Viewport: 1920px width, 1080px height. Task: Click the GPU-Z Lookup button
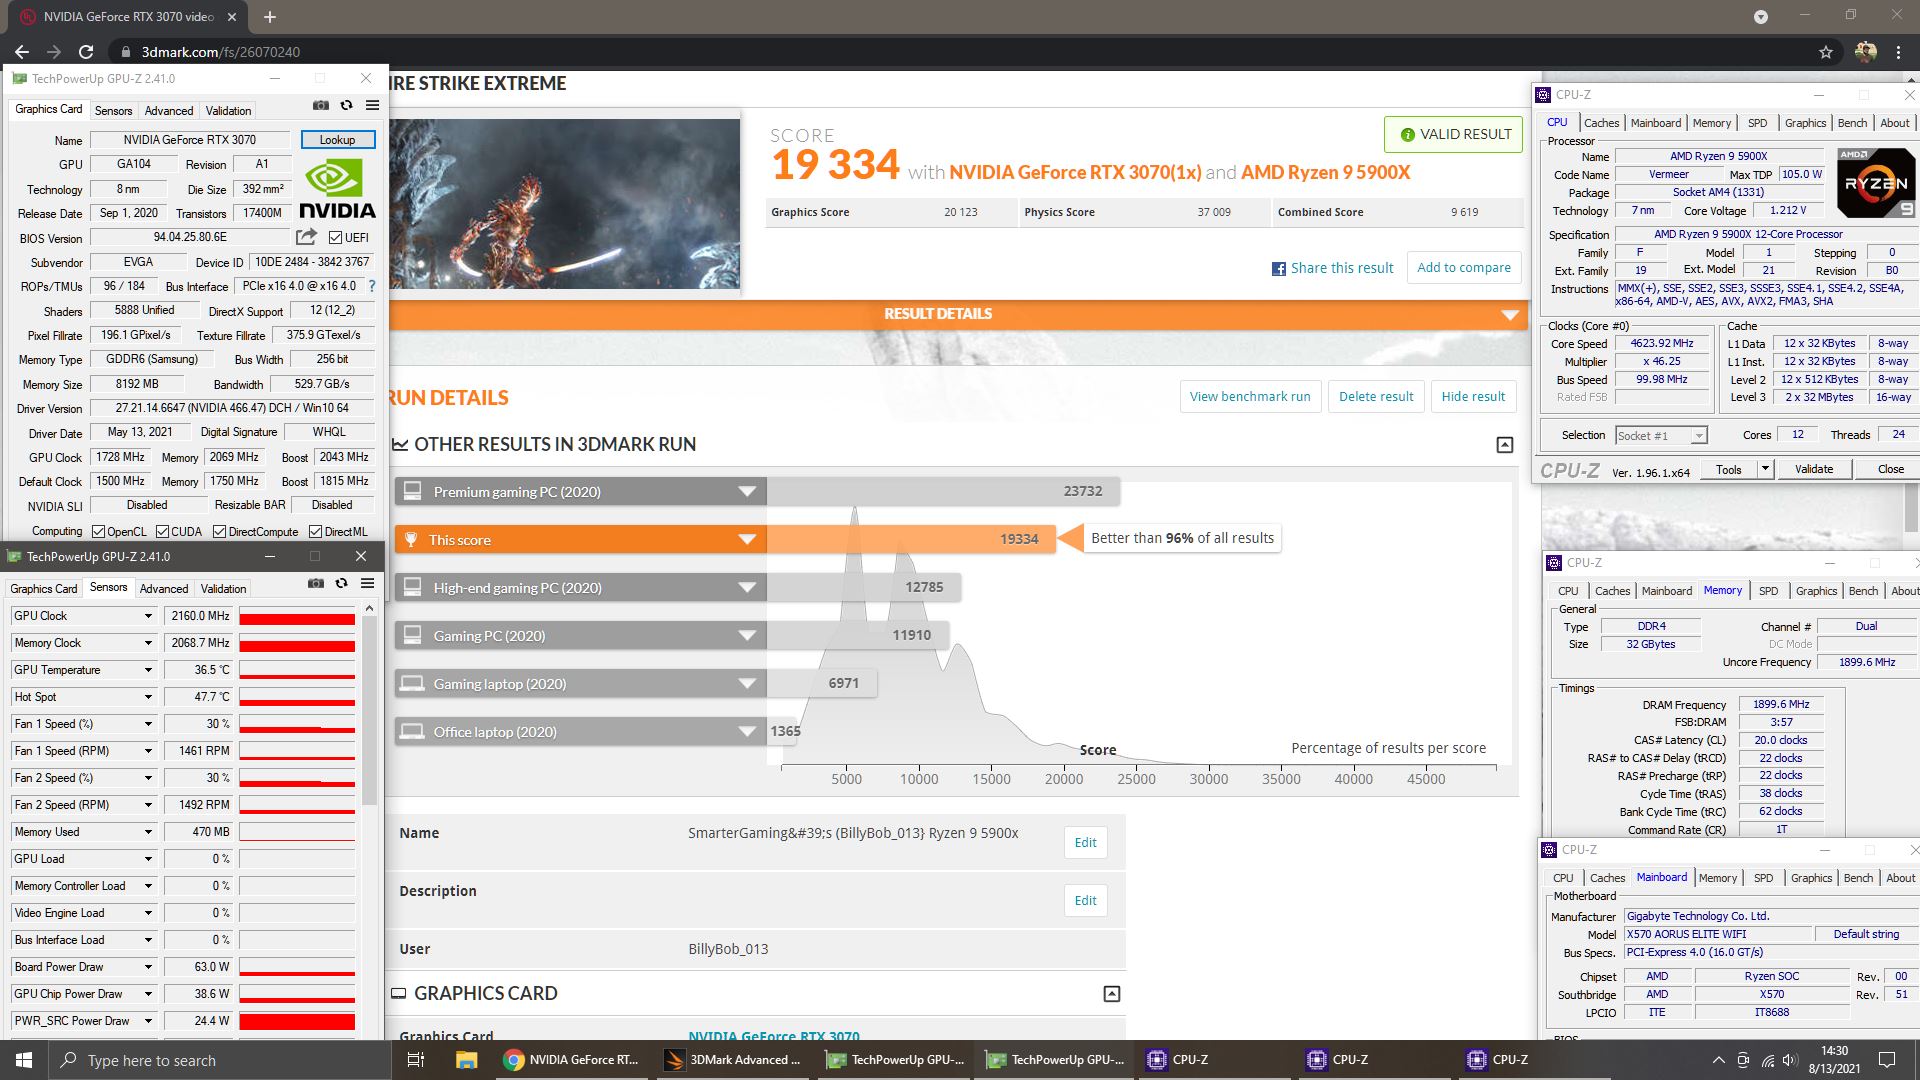click(x=337, y=140)
